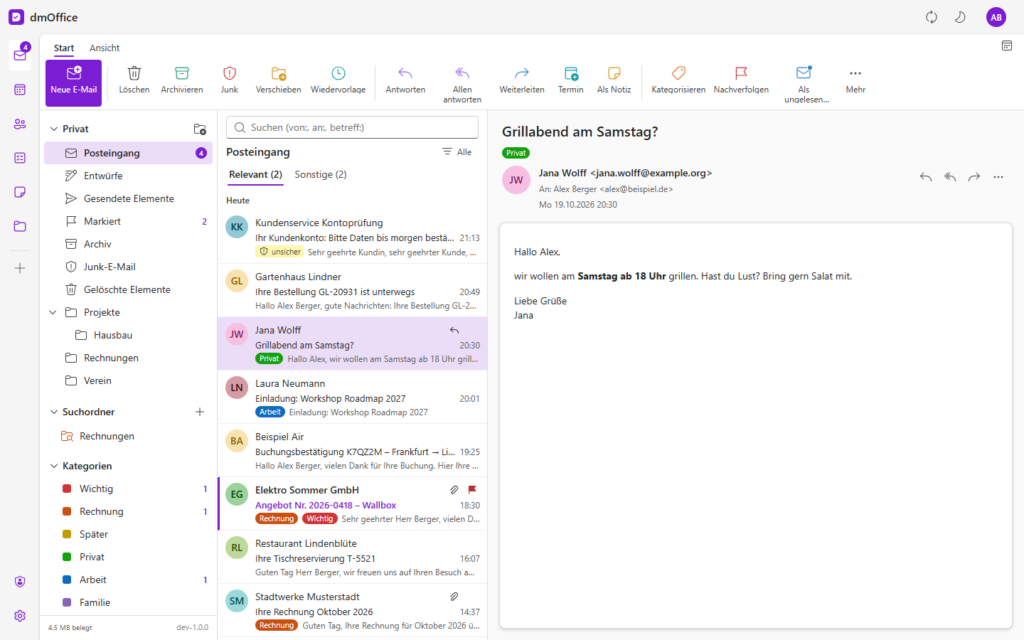Viewport: 1024px width, 640px height.
Task: Compose a new message with Neue E-Mail
Action: (x=74, y=82)
